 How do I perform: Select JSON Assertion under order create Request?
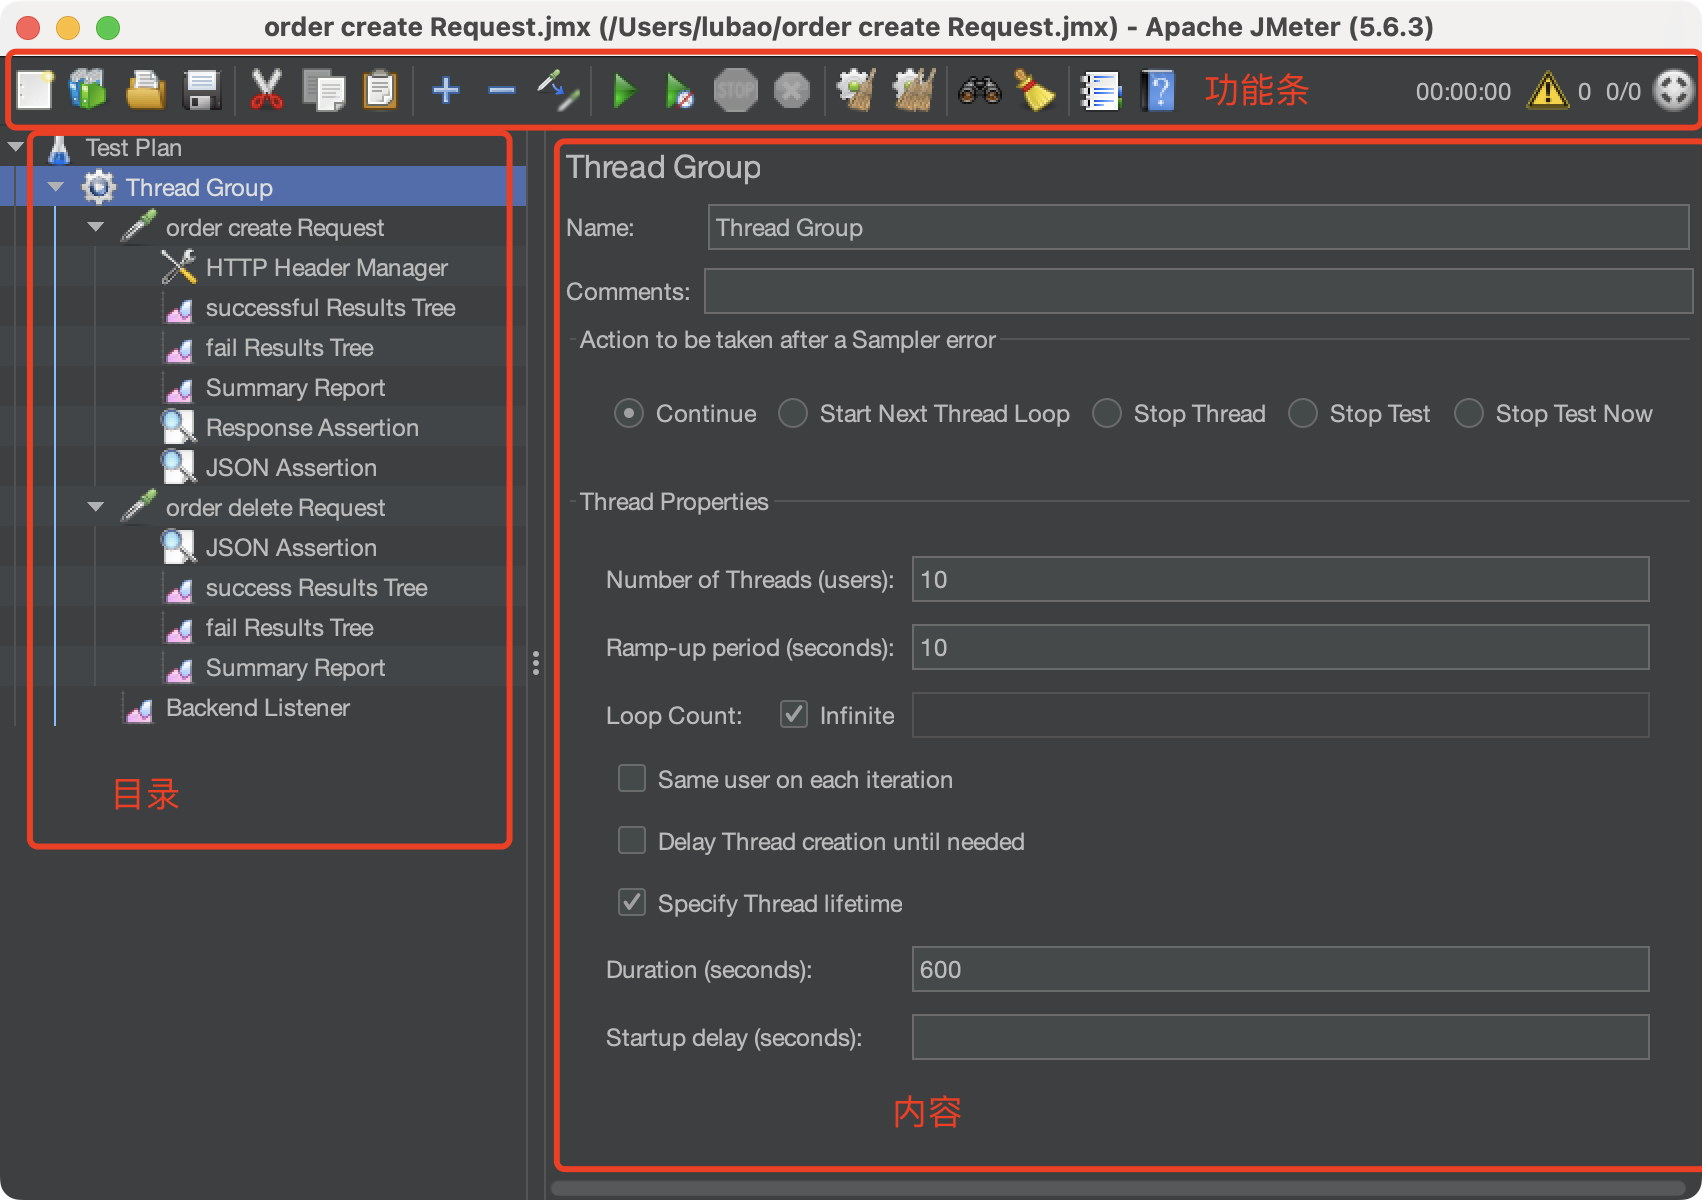291,468
